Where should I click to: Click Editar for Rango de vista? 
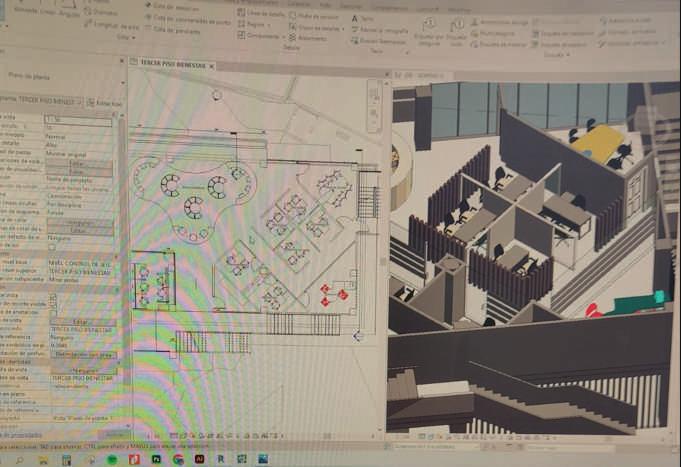[83, 322]
